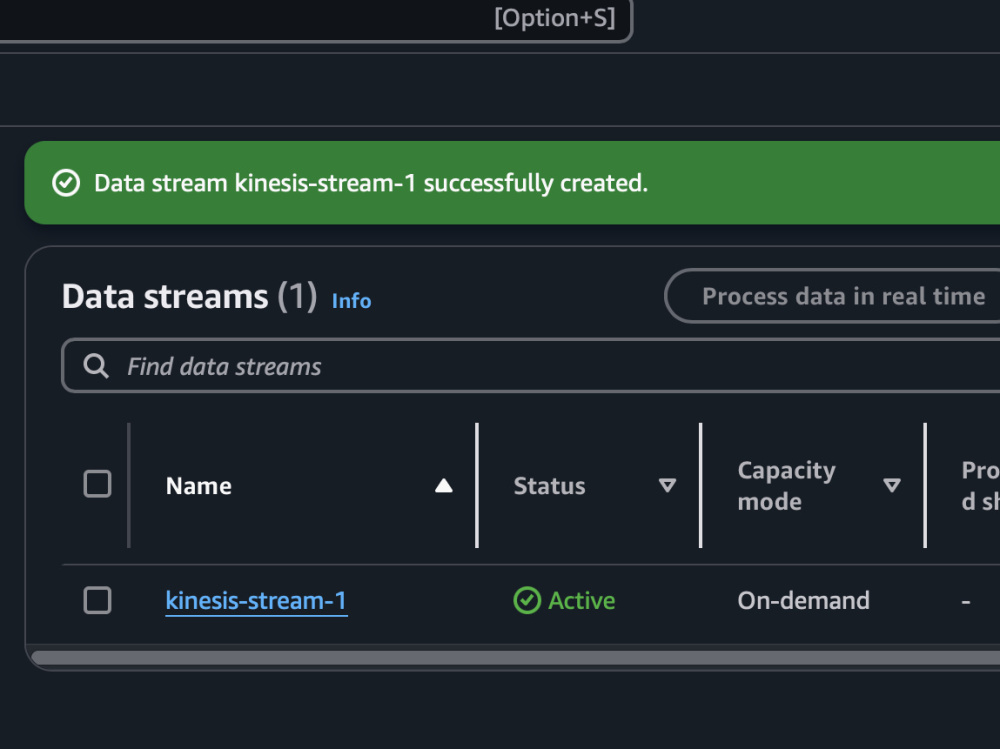1000x749 pixels.
Task: Click the On-demand capacity mode cell
Action: 804,601
